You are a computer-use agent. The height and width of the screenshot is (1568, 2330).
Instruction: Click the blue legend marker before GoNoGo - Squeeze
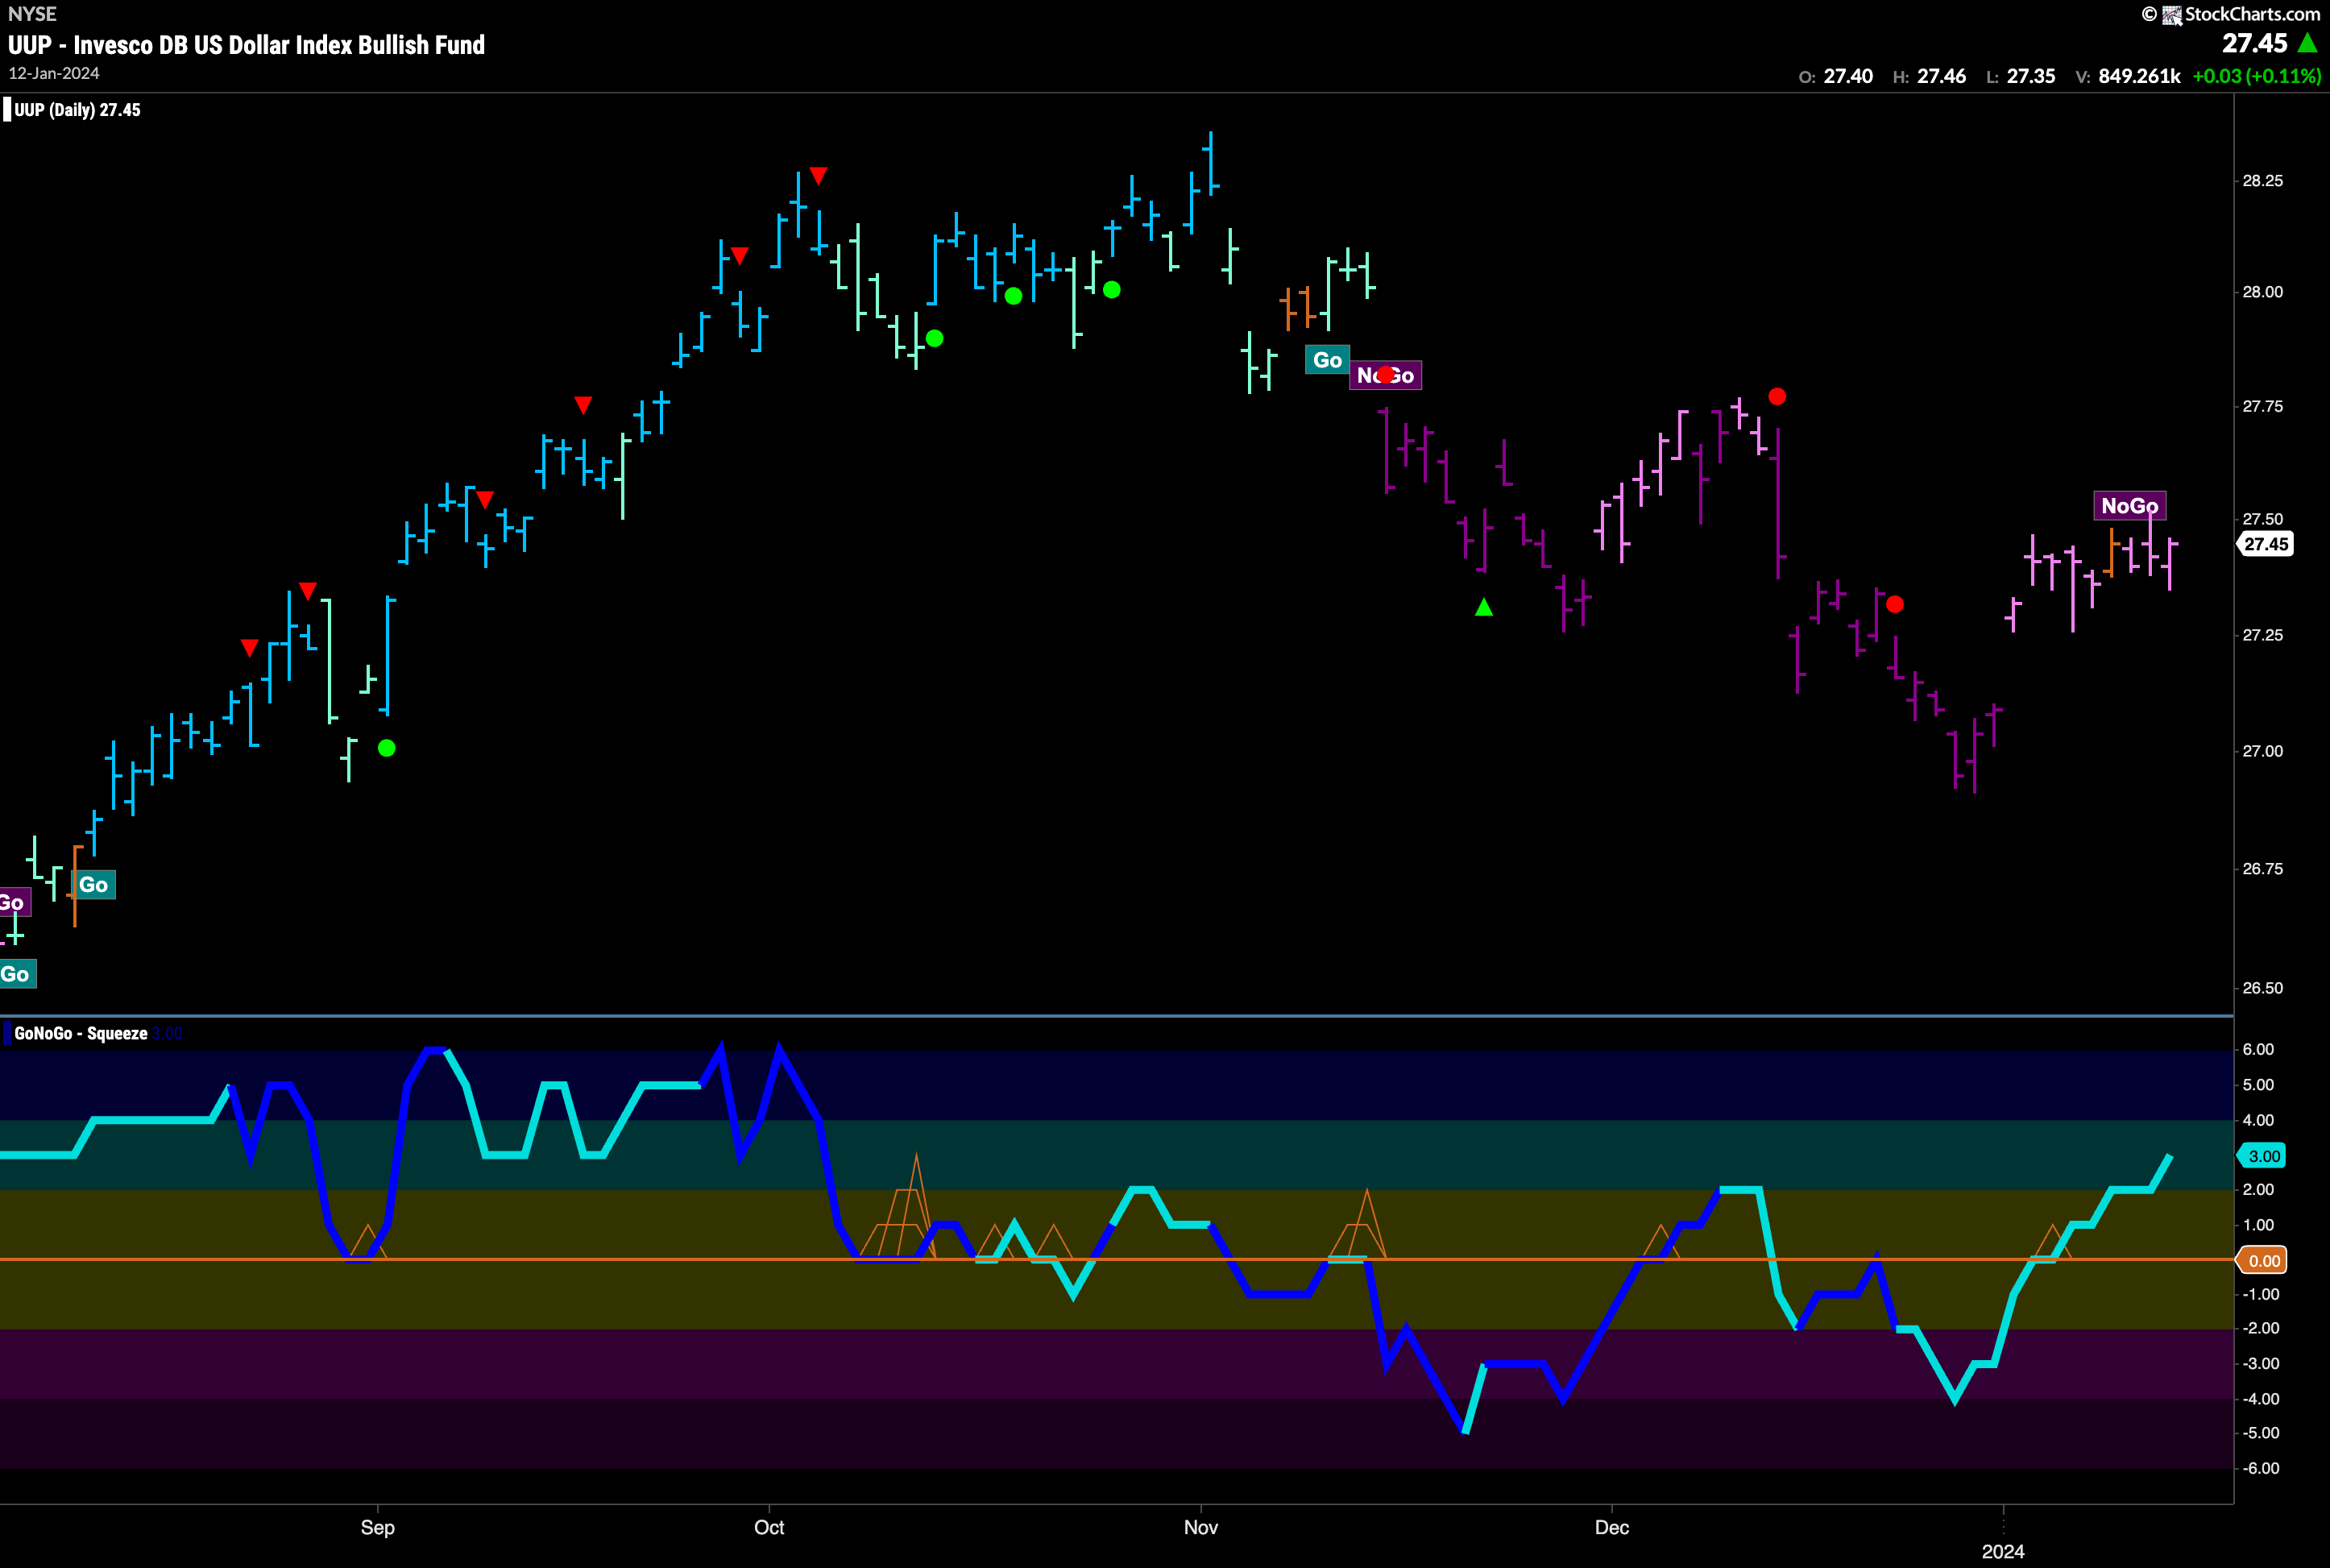pos(7,1033)
